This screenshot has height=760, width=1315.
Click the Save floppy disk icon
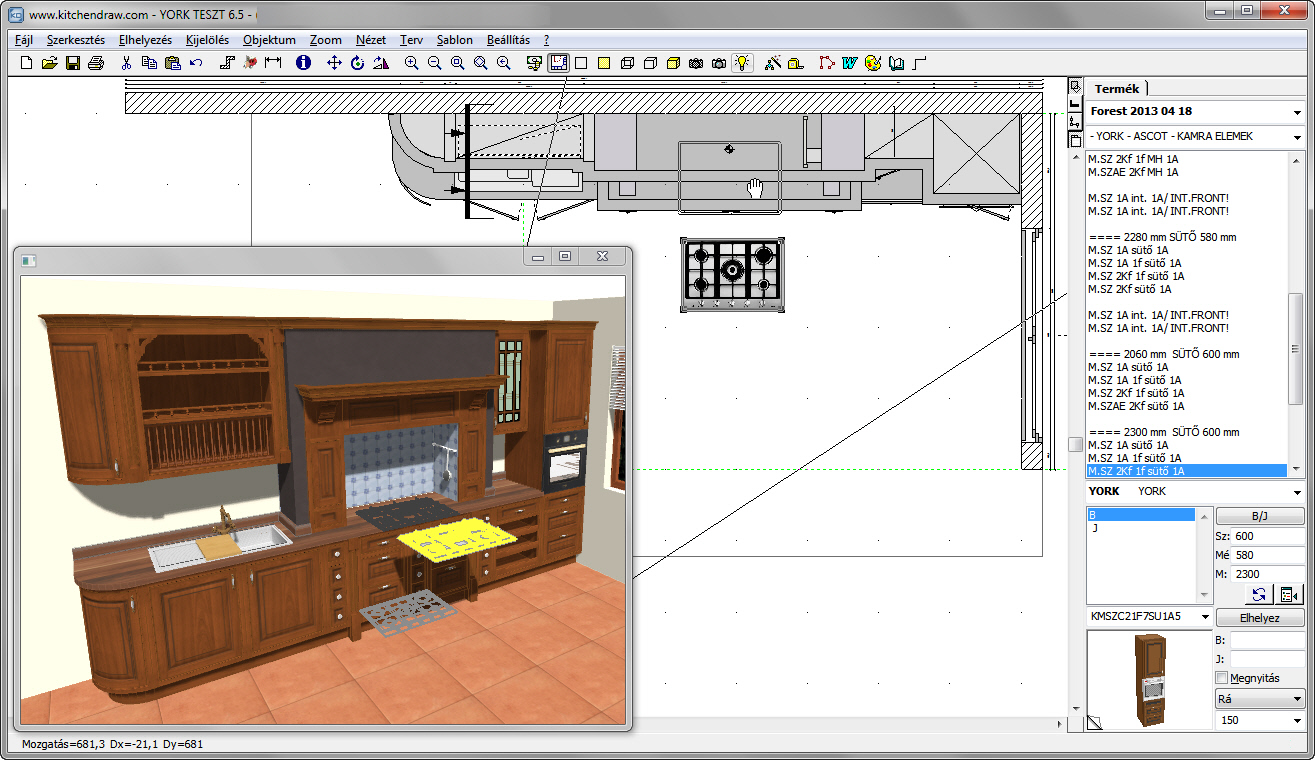pos(73,63)
